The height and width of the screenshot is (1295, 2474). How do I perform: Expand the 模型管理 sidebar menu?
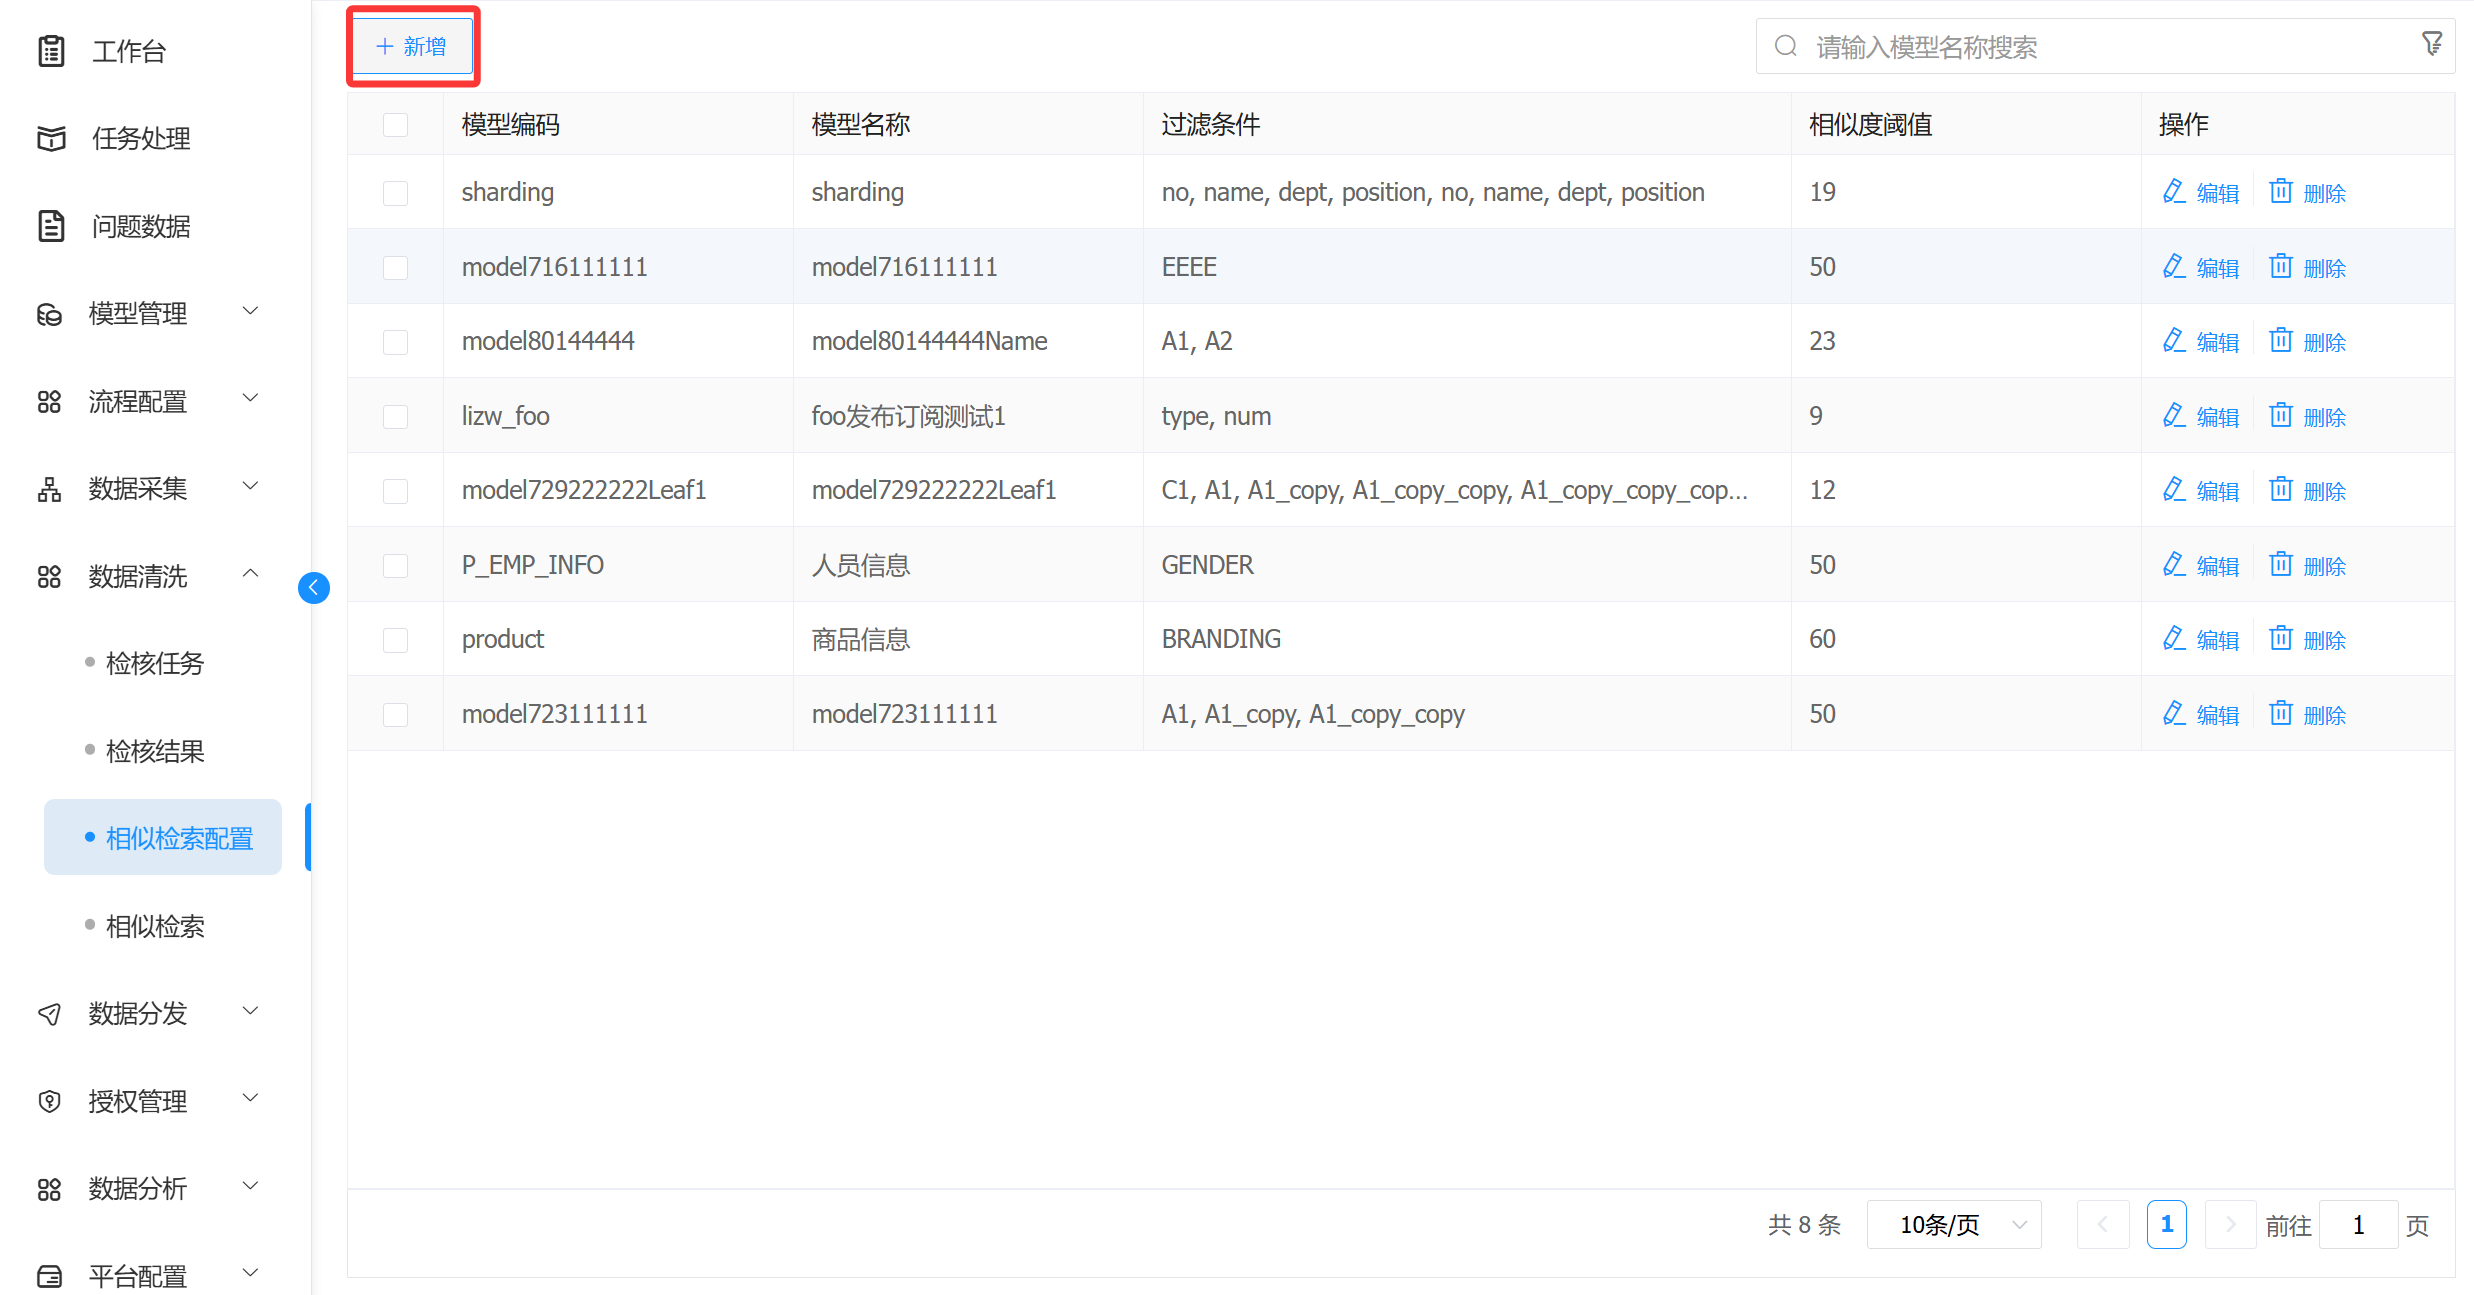150,313
